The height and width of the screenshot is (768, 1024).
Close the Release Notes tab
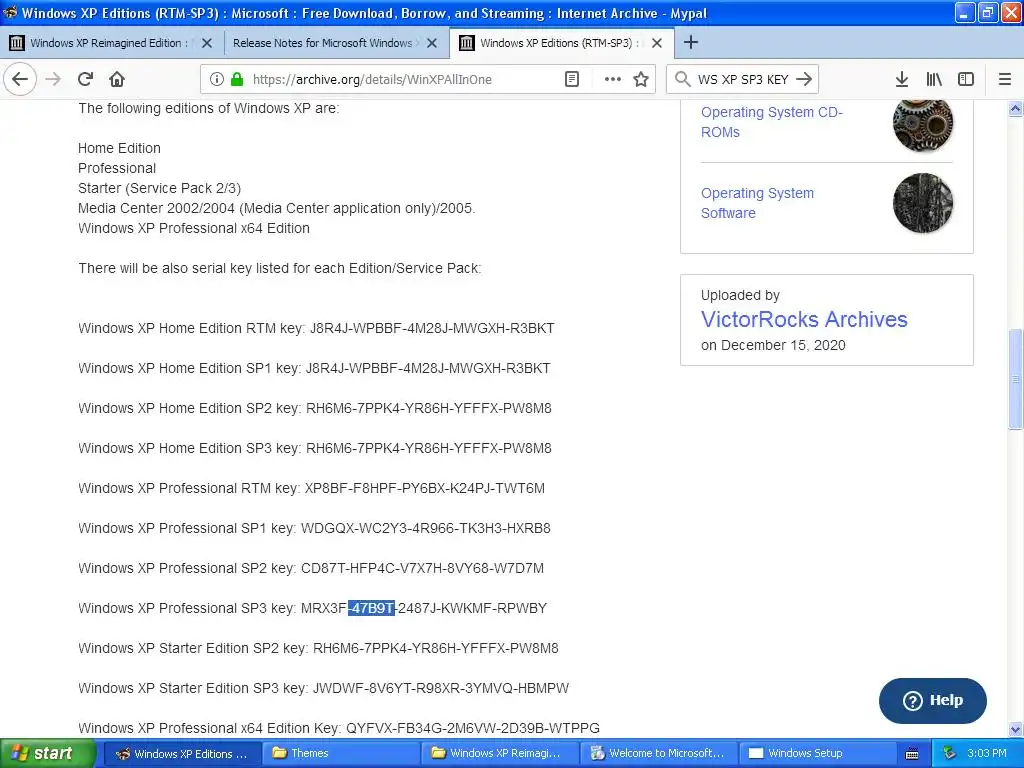[x=432, y=43]
